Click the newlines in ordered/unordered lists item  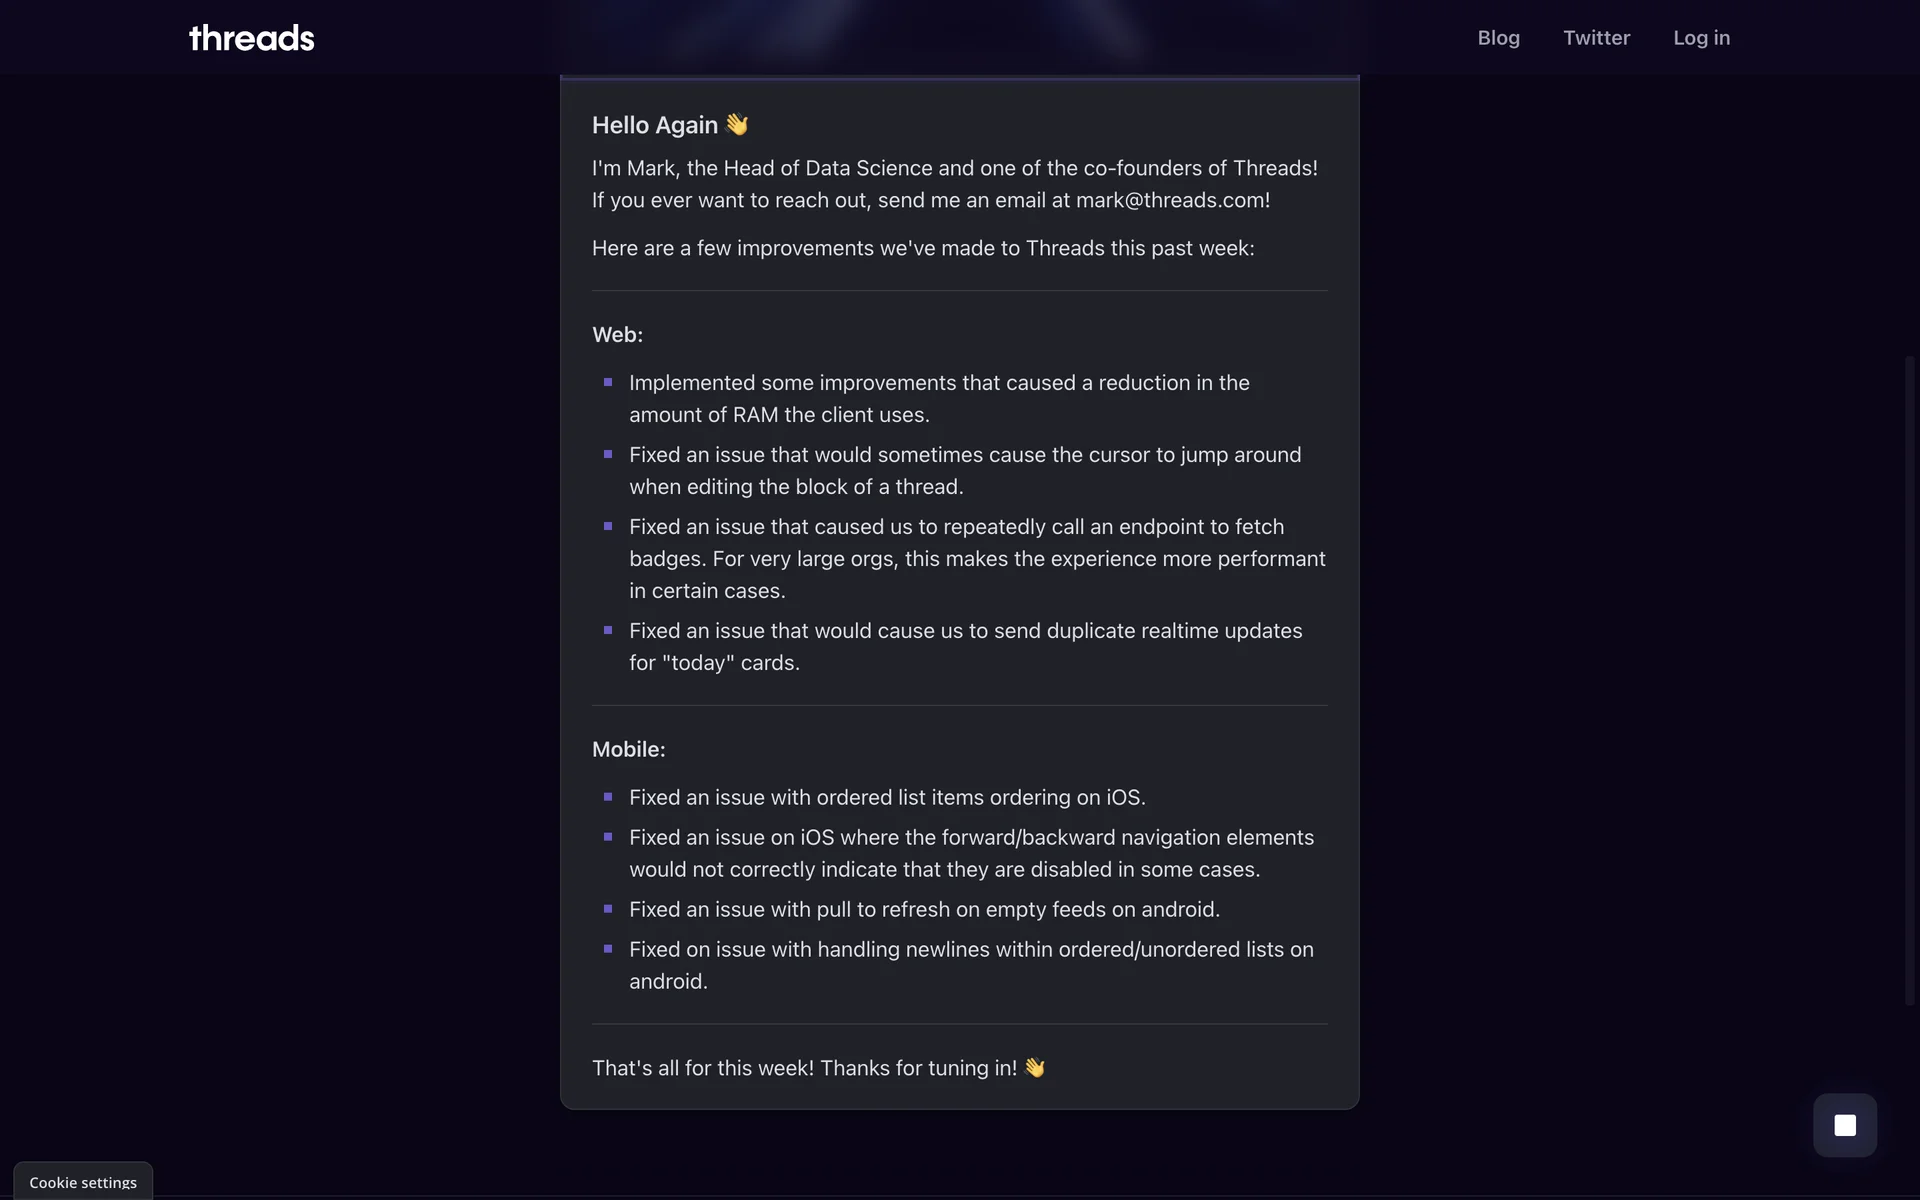tap(970, 965)
